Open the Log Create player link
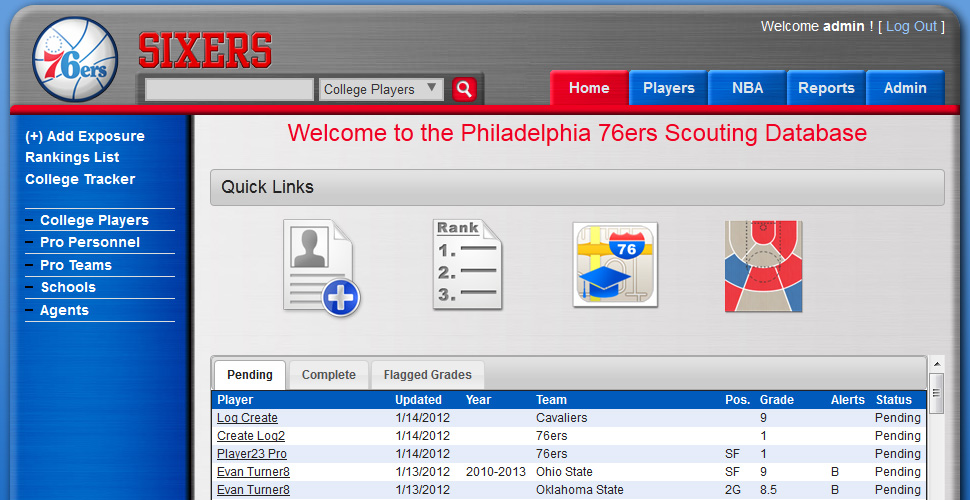Viewport: 970px width, 500px height. click(x=247, y=418)
